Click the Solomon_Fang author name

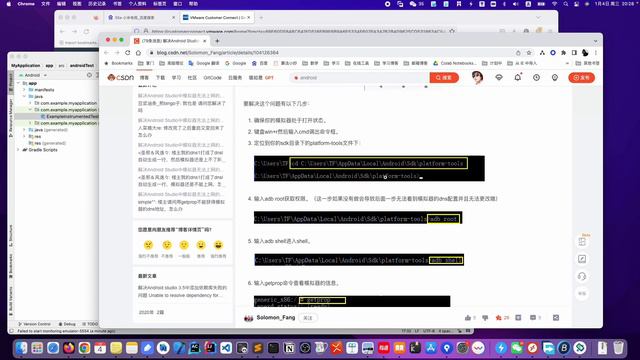pyautogui.click(x=276, y=317)
